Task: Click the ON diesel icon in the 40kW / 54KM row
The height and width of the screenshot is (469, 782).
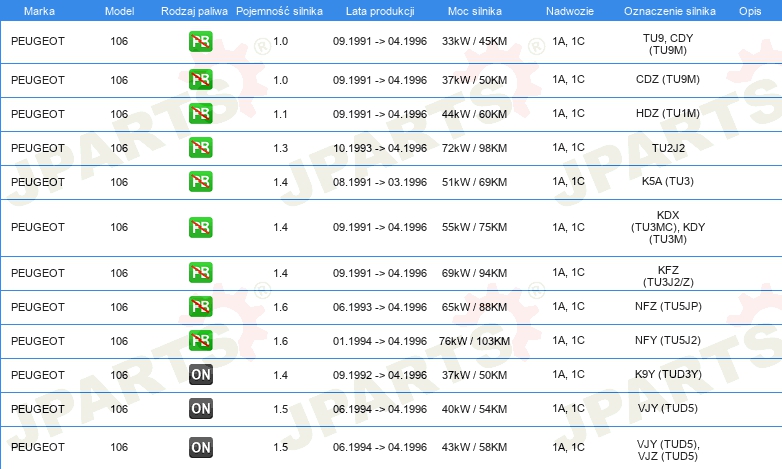Action: (200, 409)
